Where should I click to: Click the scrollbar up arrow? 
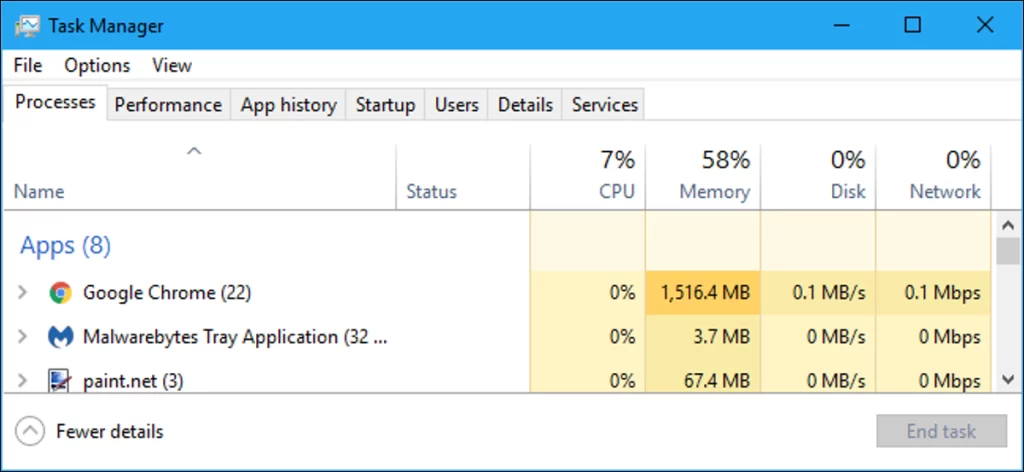(x=1008, y=224)
